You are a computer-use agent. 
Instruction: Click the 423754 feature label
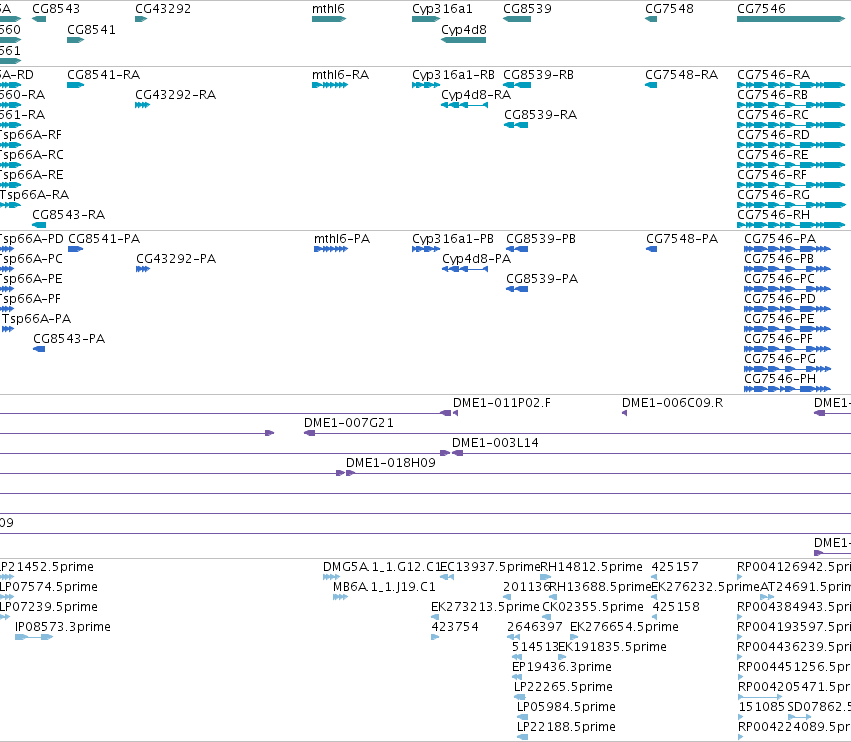[x=455, y=627]
